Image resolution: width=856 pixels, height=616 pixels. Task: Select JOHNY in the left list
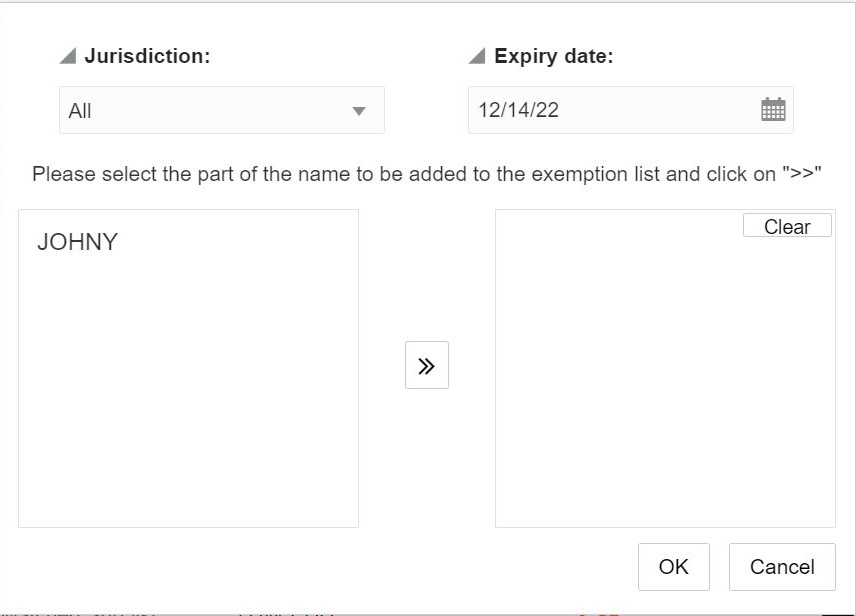pos(77,241)
